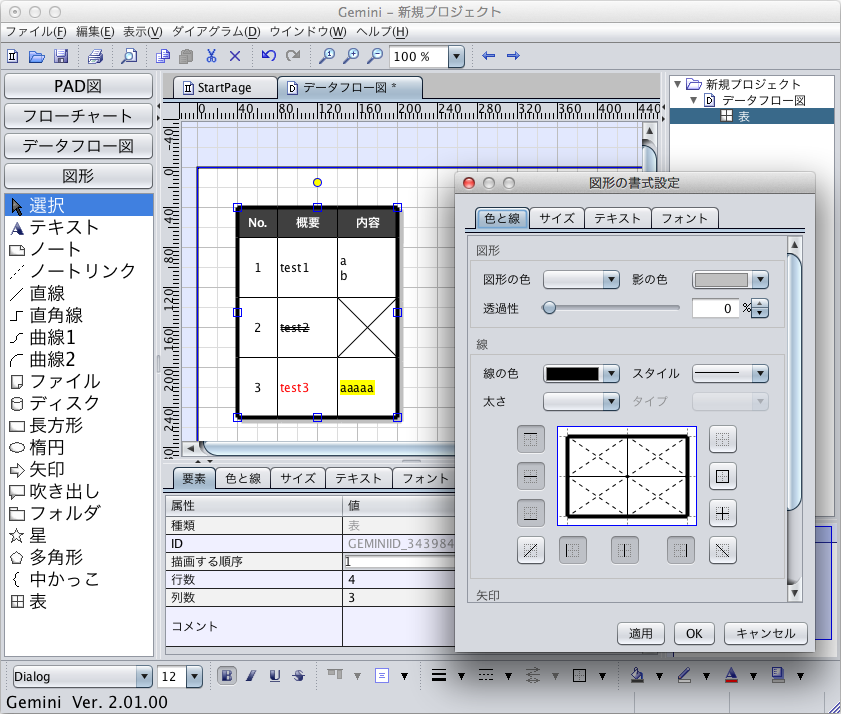The width and height of the screenshot is (841, 714).
Task: Click the 透過性 transparency slider
Action: [x=610, y=308]
